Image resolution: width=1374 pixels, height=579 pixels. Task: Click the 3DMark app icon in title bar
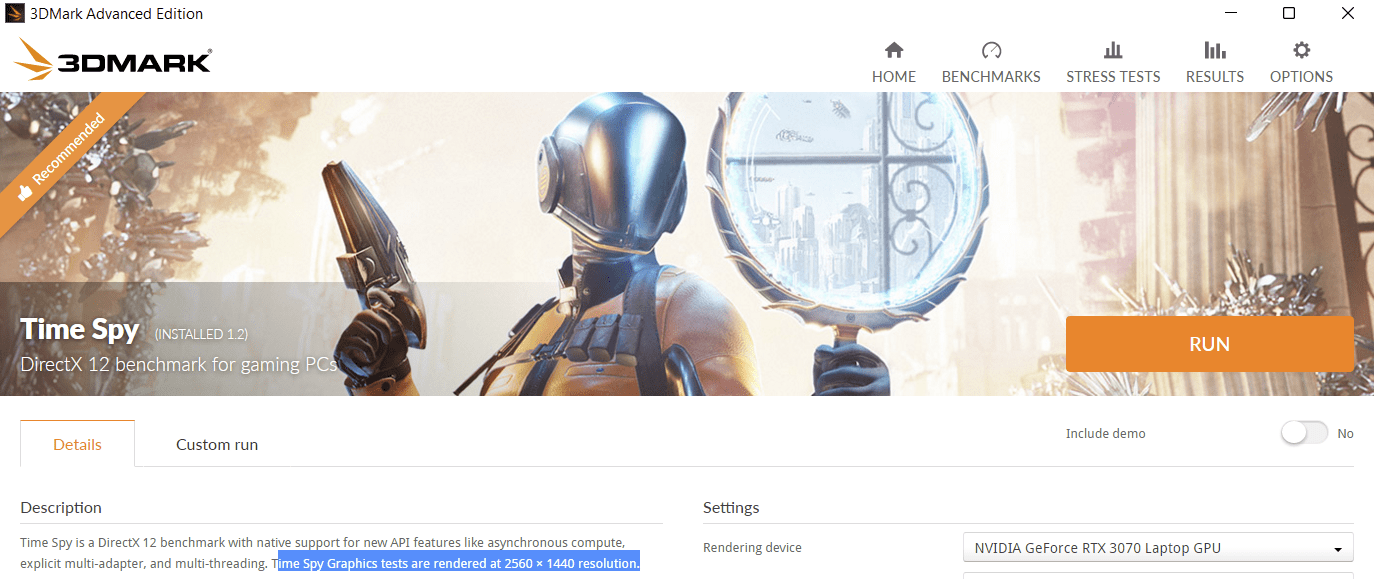coord(14,14)
